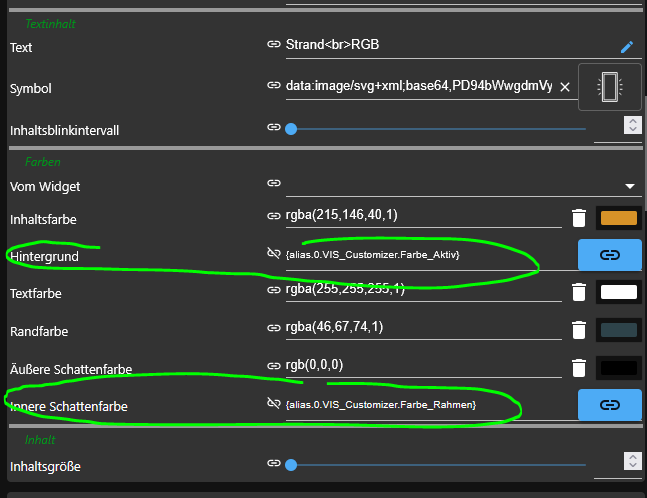Click the Inhaltsblinkintervall slider handle
This screenshot has height=498, width=647.
[291, 129]
